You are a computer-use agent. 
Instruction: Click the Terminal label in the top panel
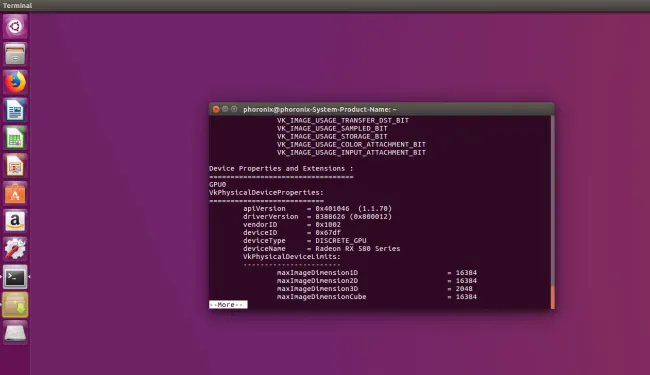(17, 5)
